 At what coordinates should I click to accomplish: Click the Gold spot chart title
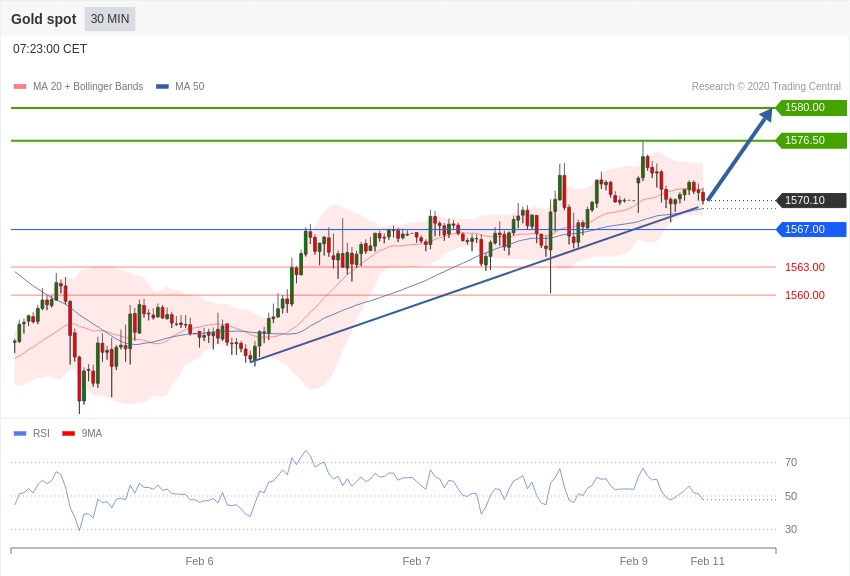[x=44, y=19]
